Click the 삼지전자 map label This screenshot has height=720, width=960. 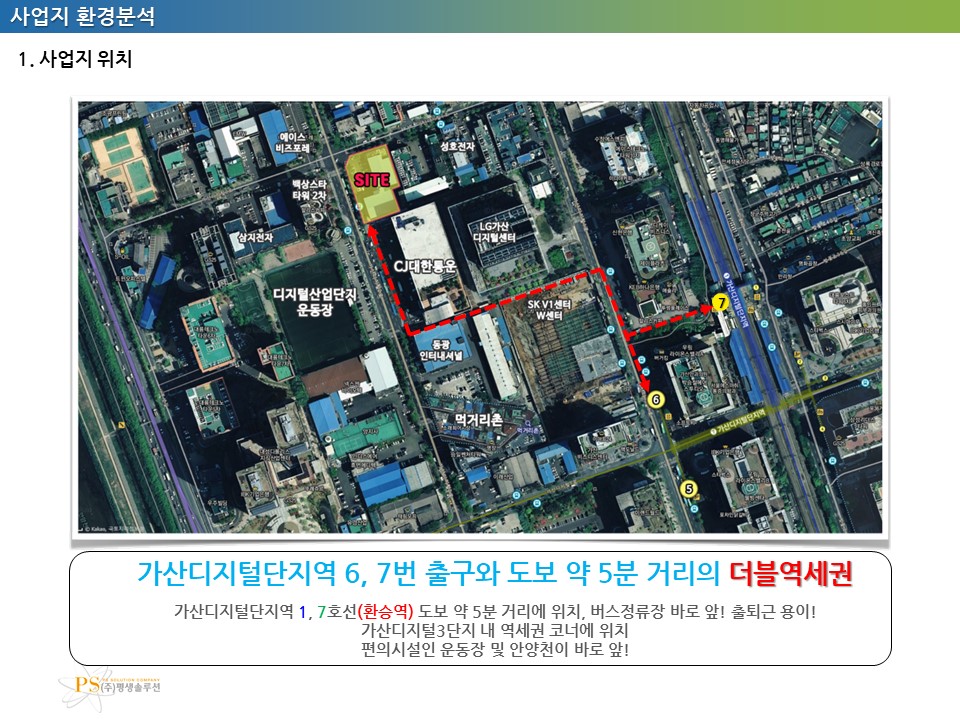(x=255, y=237)
